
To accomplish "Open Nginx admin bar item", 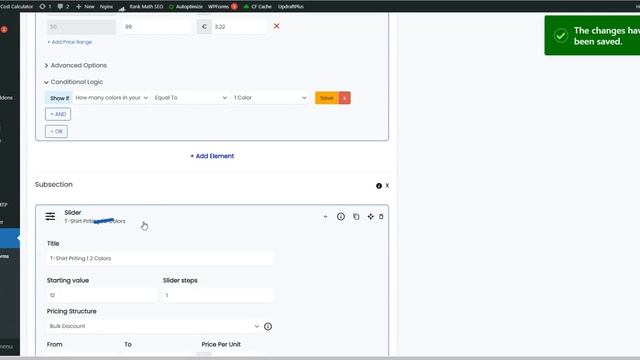I will click(x=106, y=7).
